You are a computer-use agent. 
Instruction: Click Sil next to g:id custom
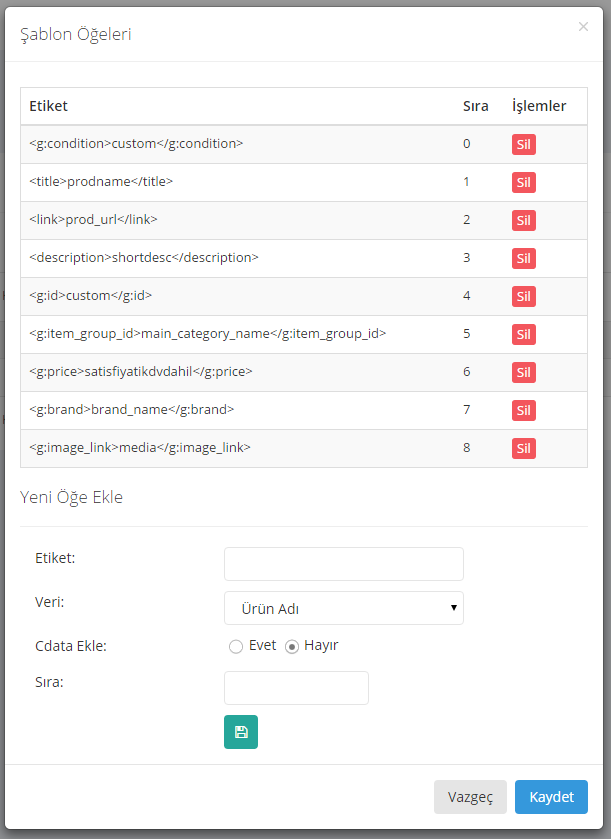tap(524, 296)
